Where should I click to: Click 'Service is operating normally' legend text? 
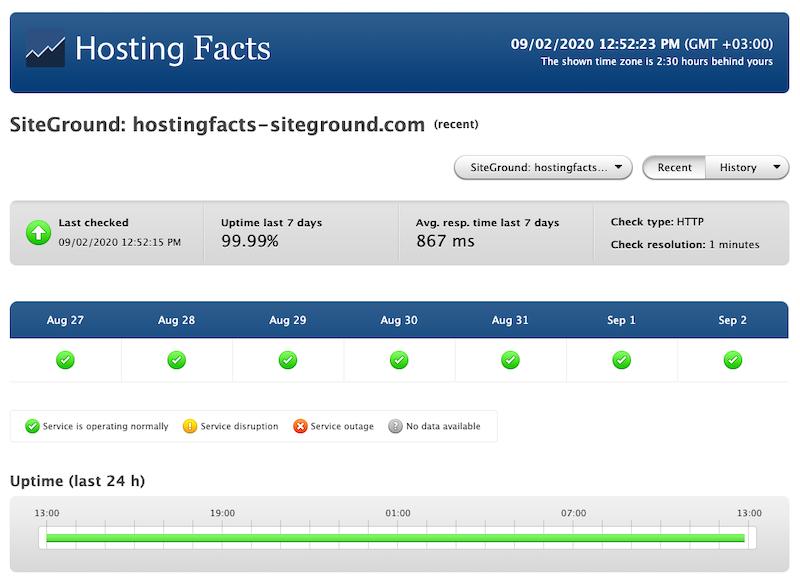click(x=106, y=426)
